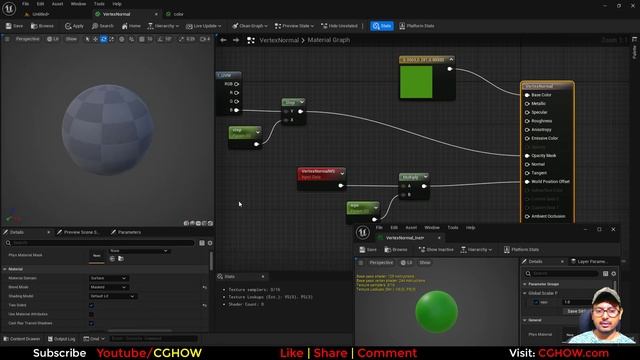
Task: Open the Material Domain dropdown
Action: point(109,278)
